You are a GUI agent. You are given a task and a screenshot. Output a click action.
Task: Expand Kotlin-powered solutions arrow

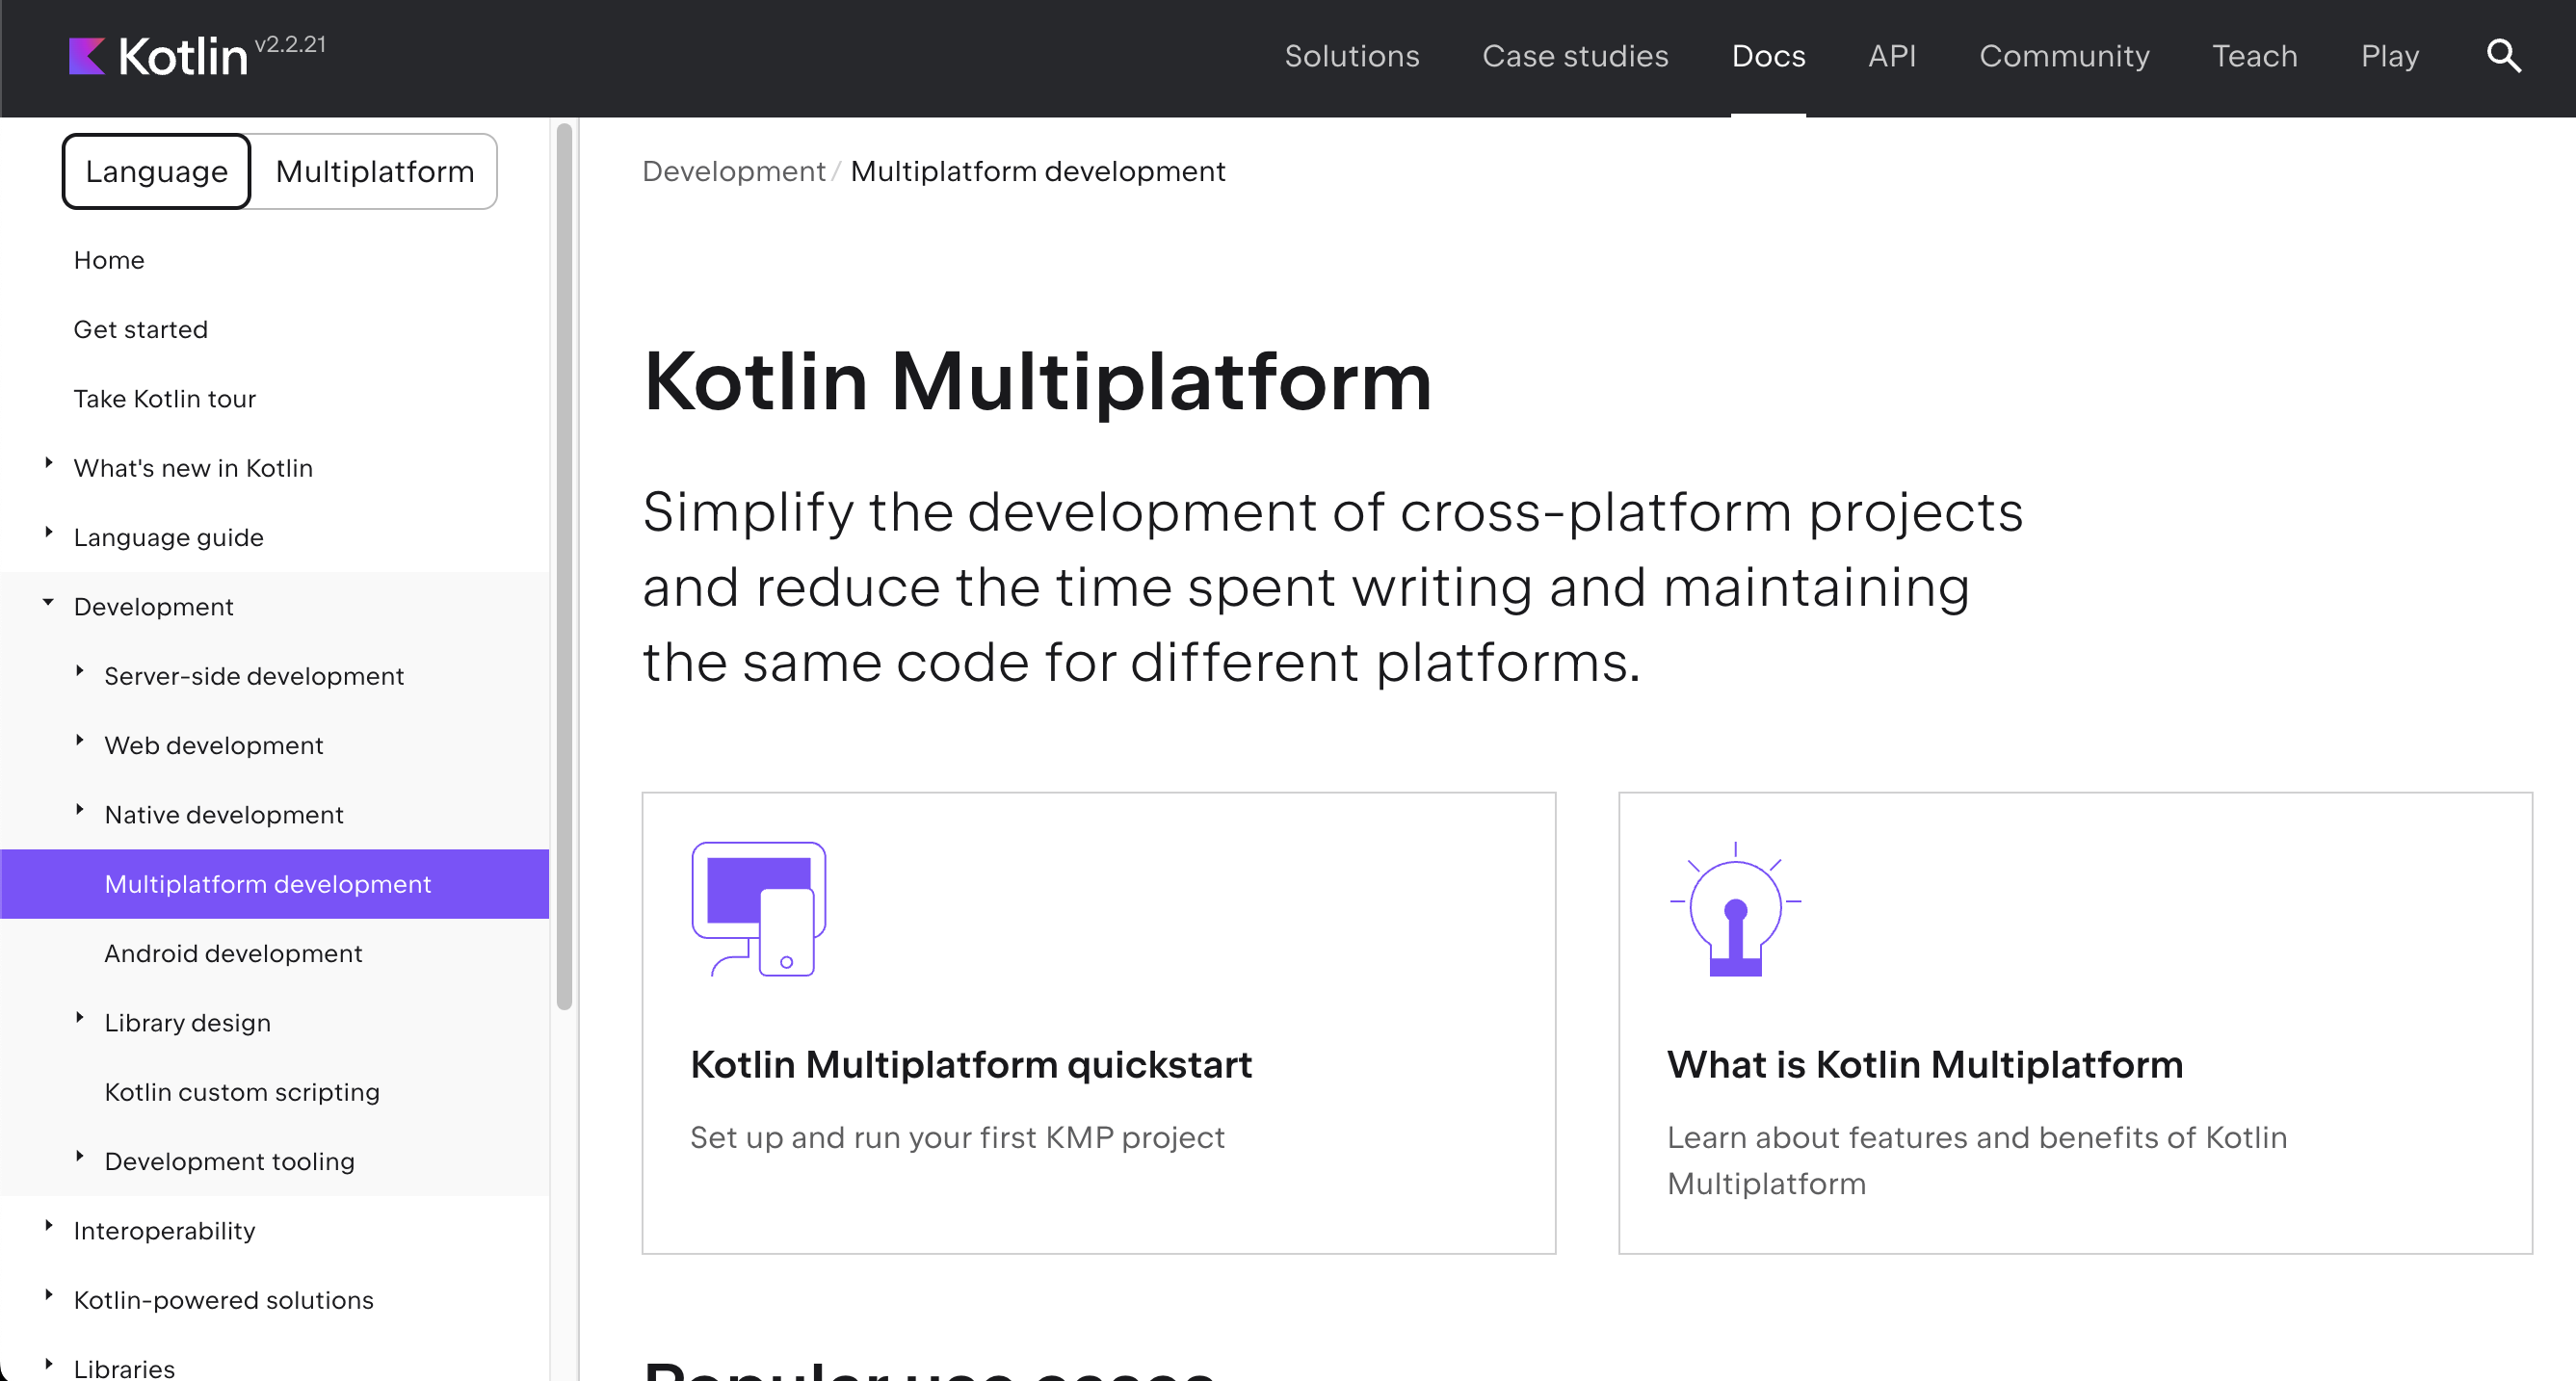(x=48, y=1295)
